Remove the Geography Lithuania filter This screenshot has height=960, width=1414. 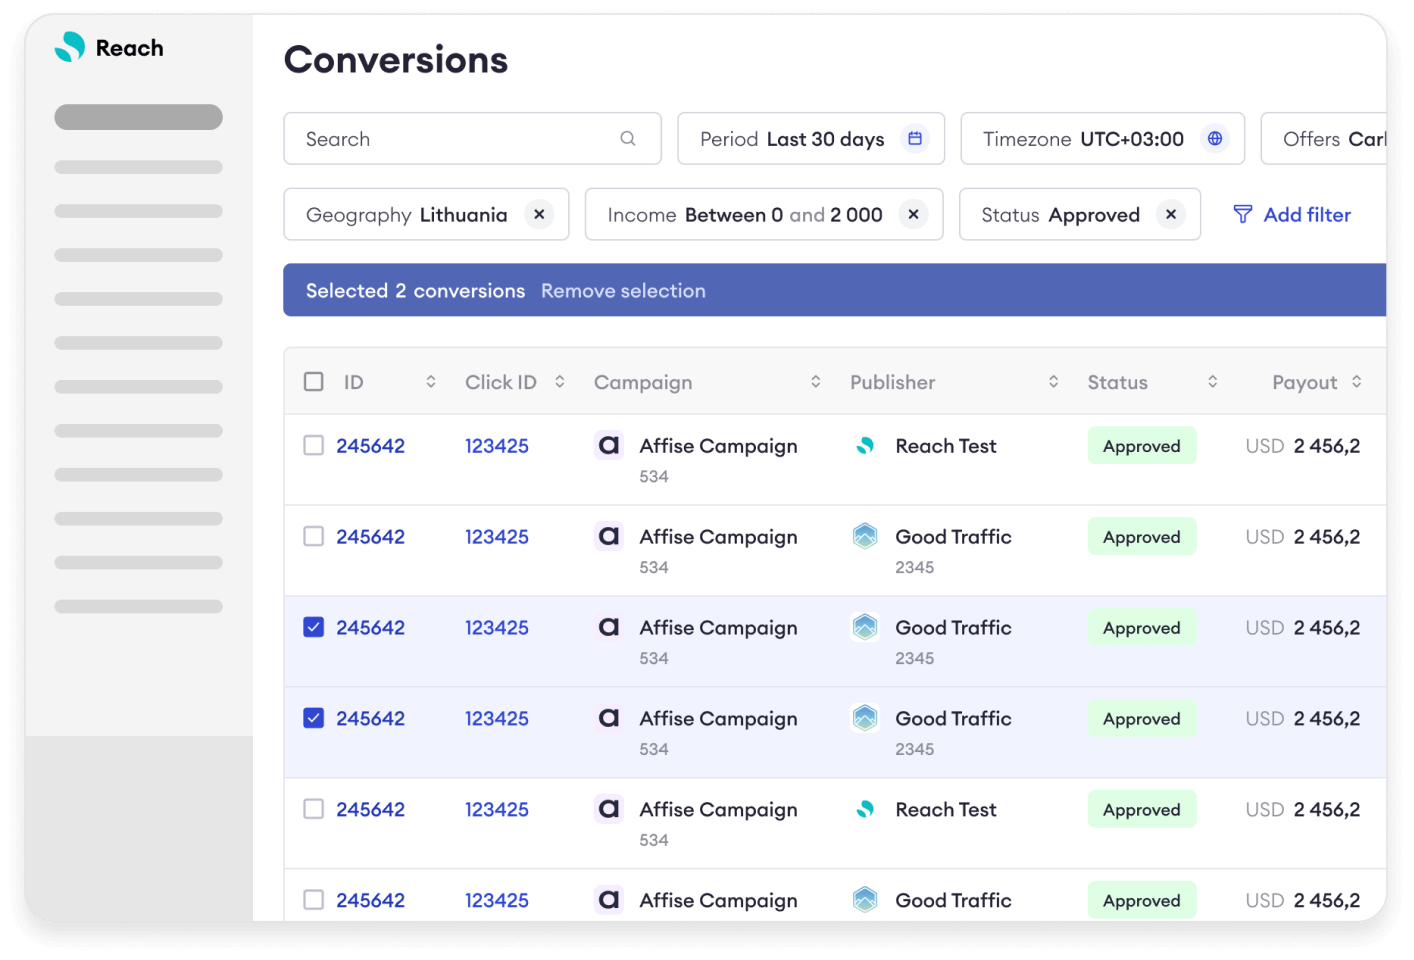[x=539, y=214]
